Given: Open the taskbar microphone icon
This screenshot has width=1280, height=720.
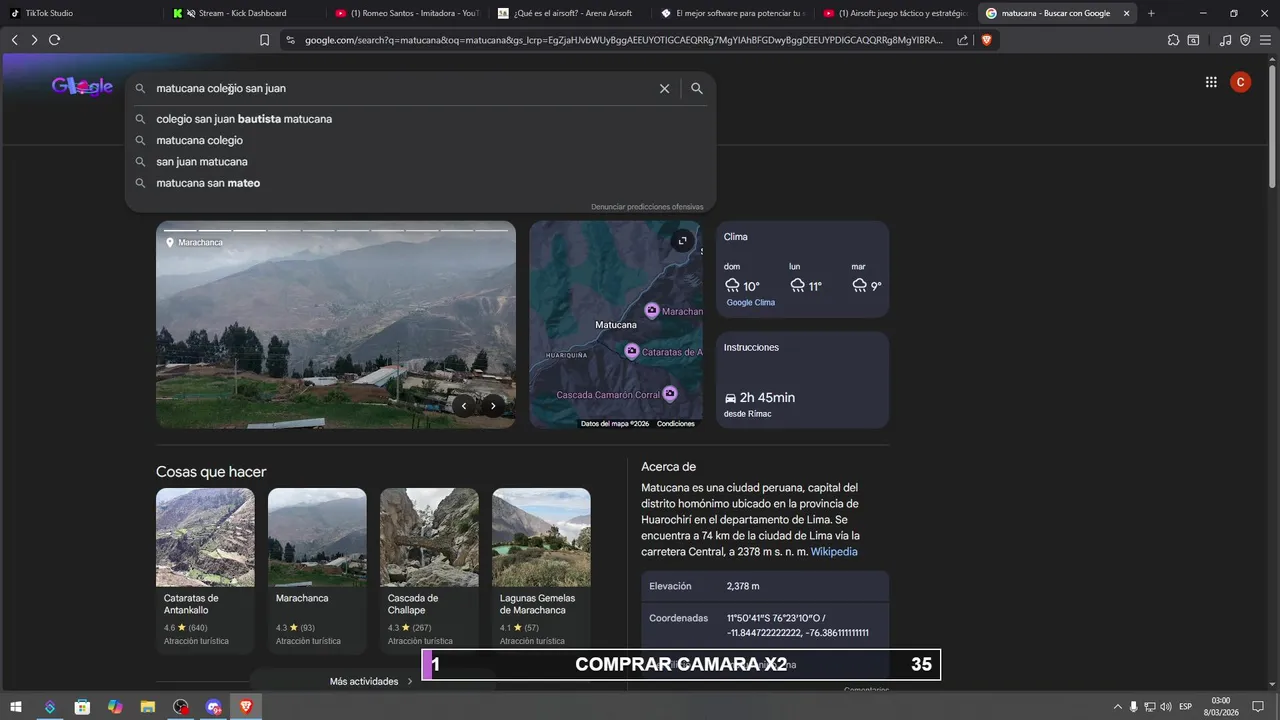Looking at the screenshot, I should click(x=1133, y=707).
